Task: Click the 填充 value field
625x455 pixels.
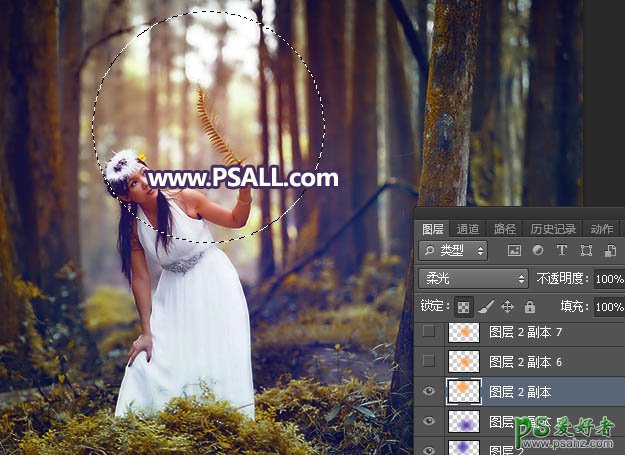Action: tap(608, 307)
